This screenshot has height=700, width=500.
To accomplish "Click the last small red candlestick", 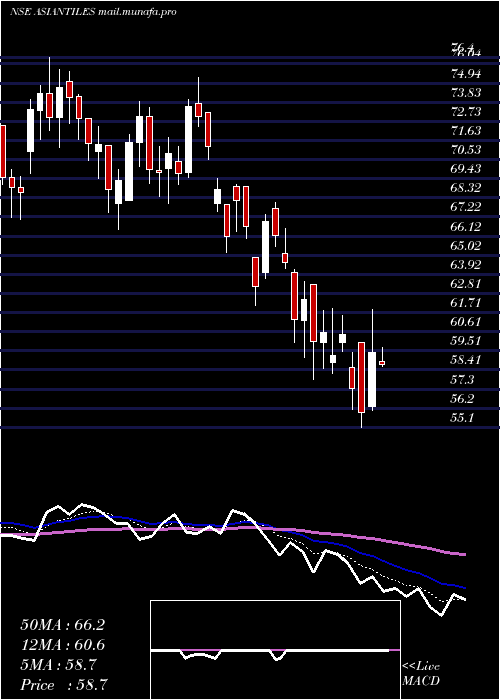I will click(x=382, y=363).
